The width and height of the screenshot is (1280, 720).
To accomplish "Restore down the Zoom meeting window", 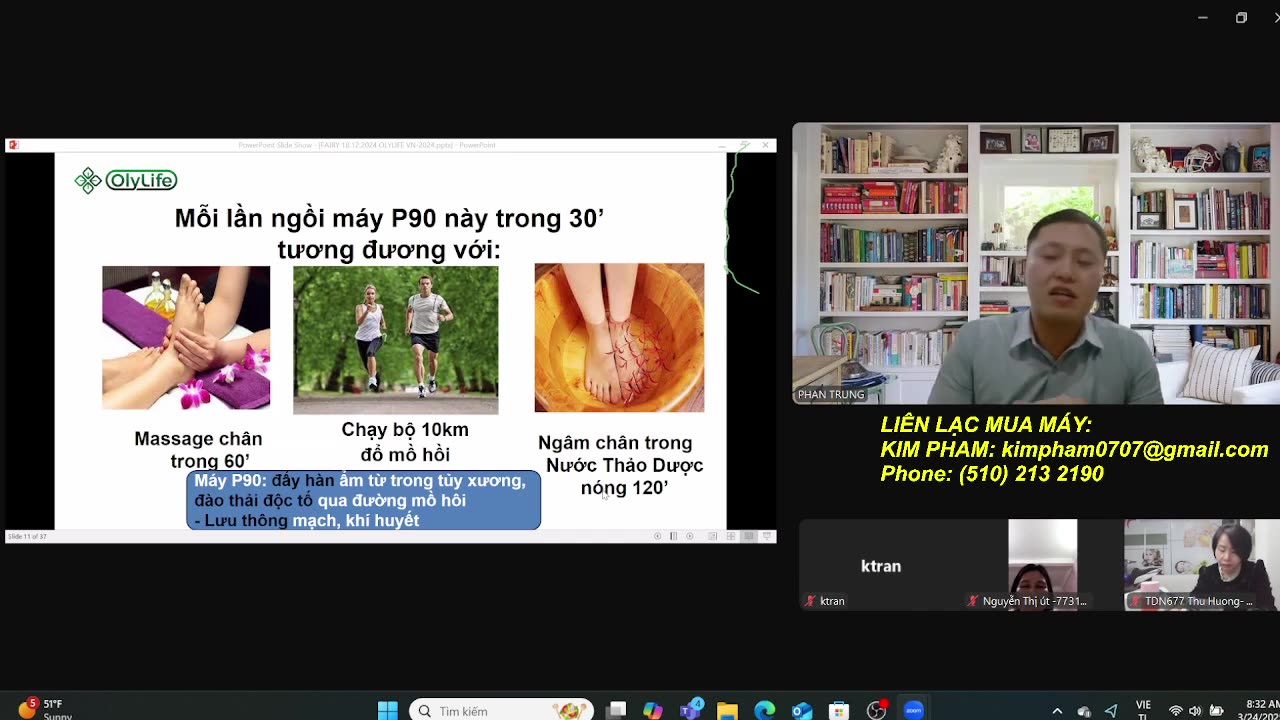I will pos(1241,18).
